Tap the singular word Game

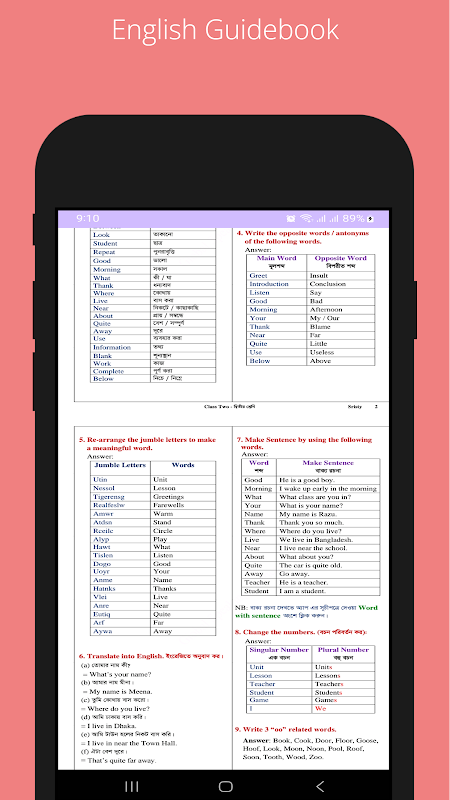[259, 700]
